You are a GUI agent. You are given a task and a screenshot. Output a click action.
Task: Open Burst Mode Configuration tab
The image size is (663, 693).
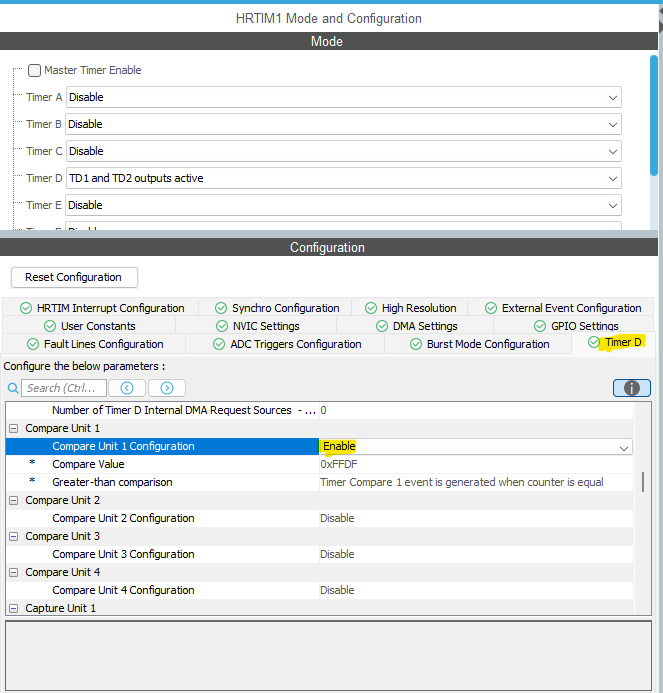click(479, 344)
